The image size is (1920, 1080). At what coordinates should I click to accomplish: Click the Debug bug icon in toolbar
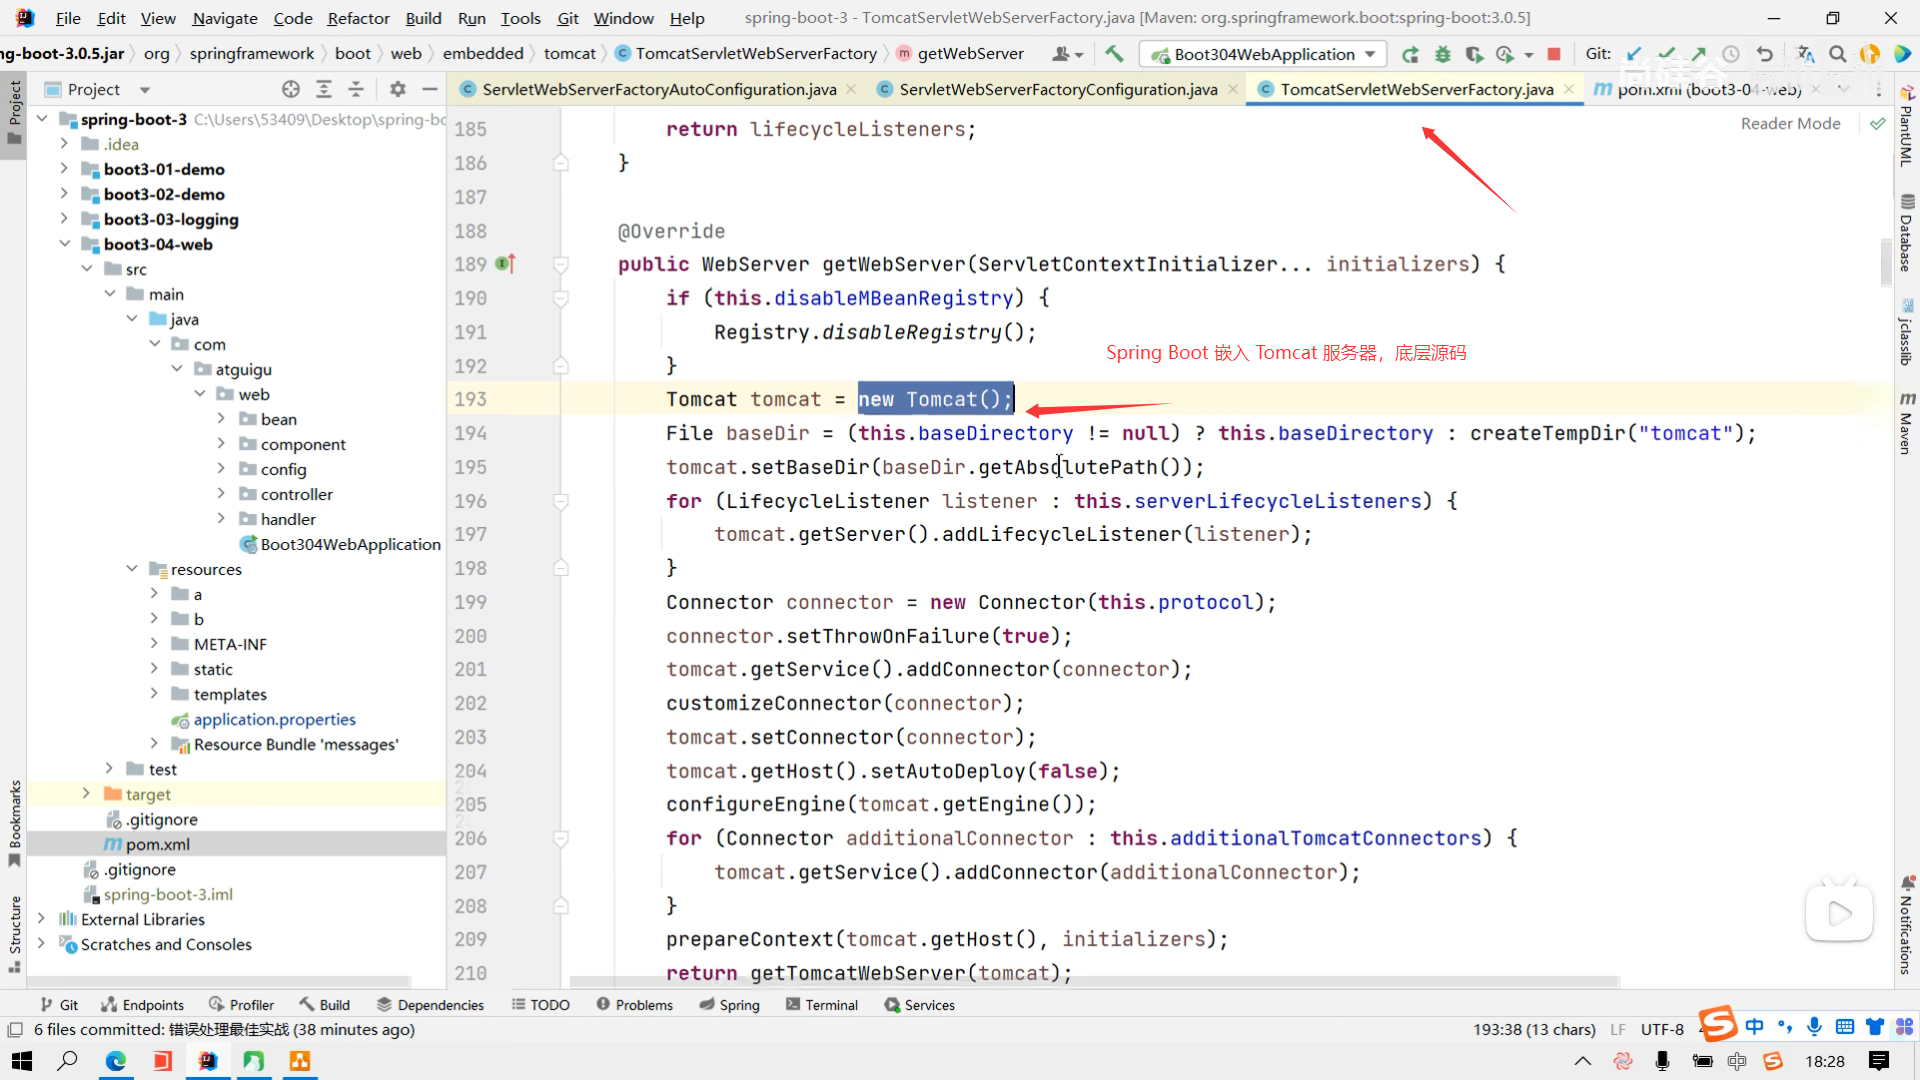tap(1442, 54)
